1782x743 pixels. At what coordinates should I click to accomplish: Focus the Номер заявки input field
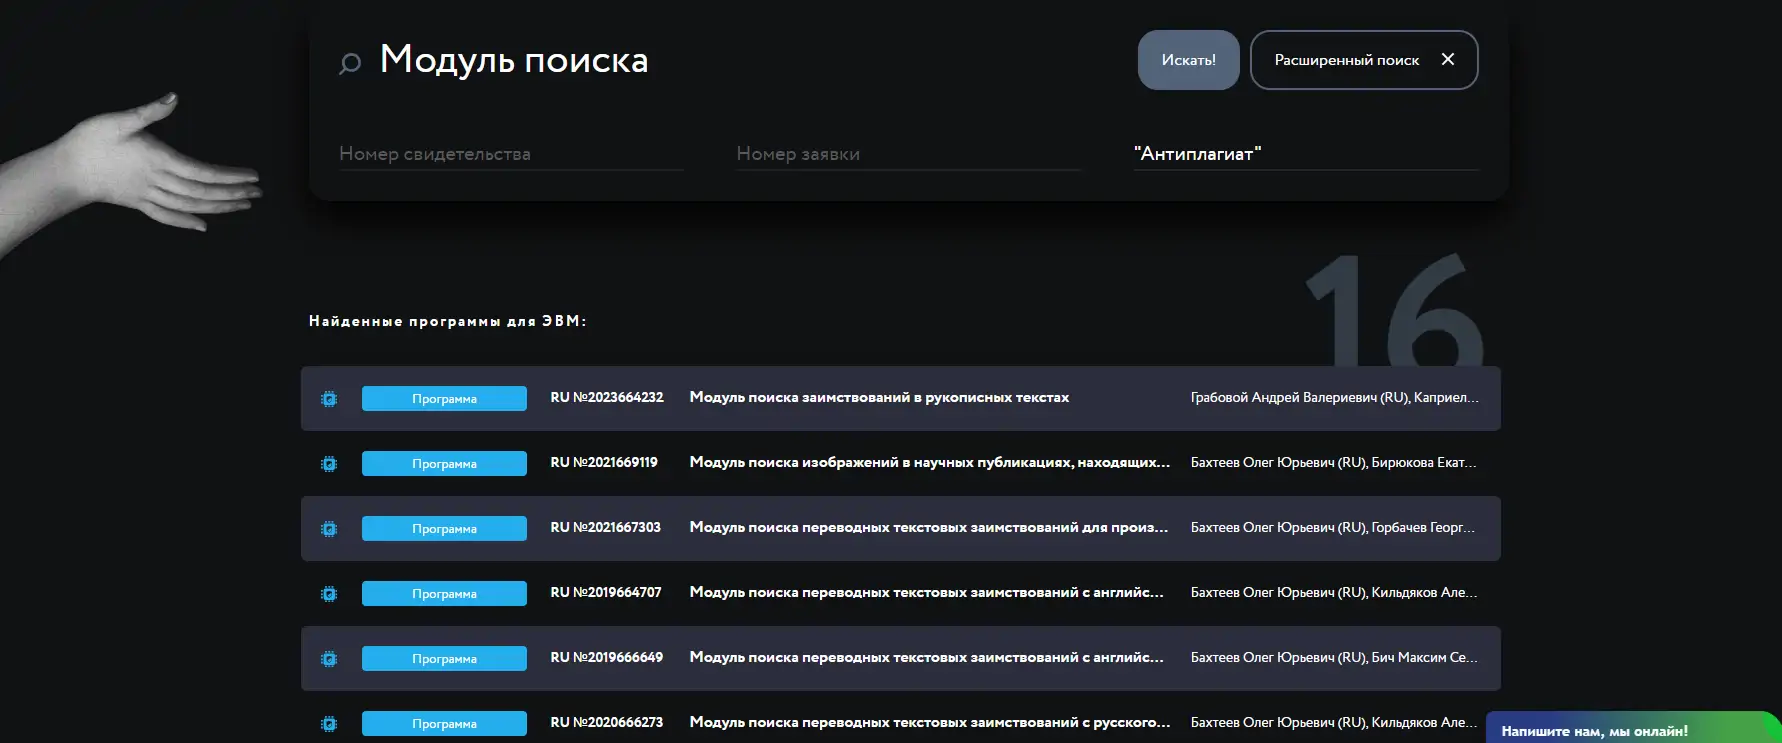pos(908,154)
